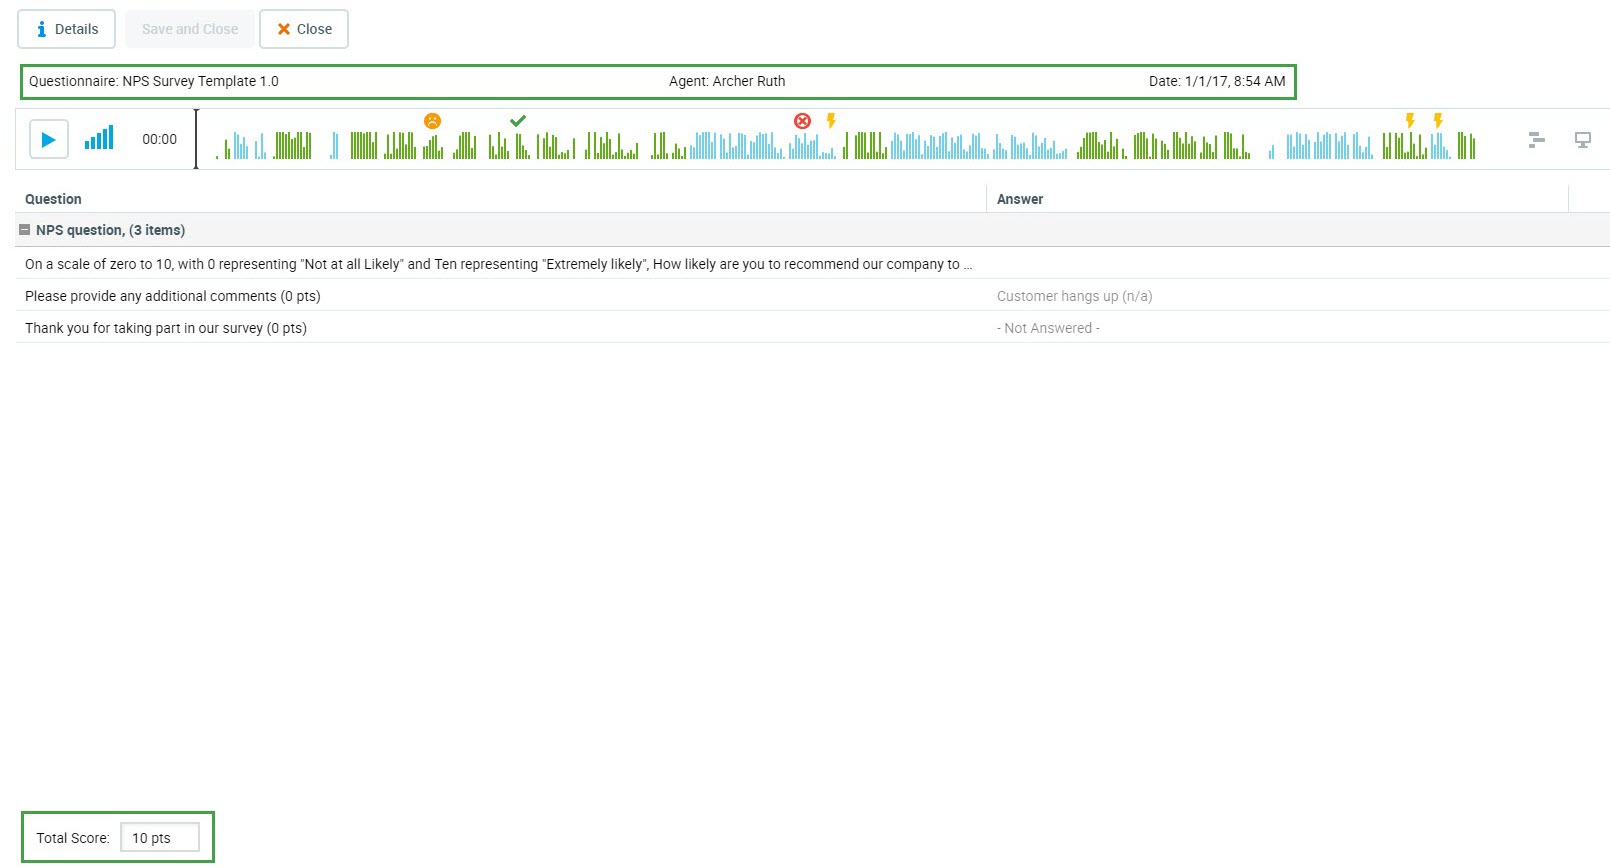
Task: Click the Total Score field
Action: (159, 838)
